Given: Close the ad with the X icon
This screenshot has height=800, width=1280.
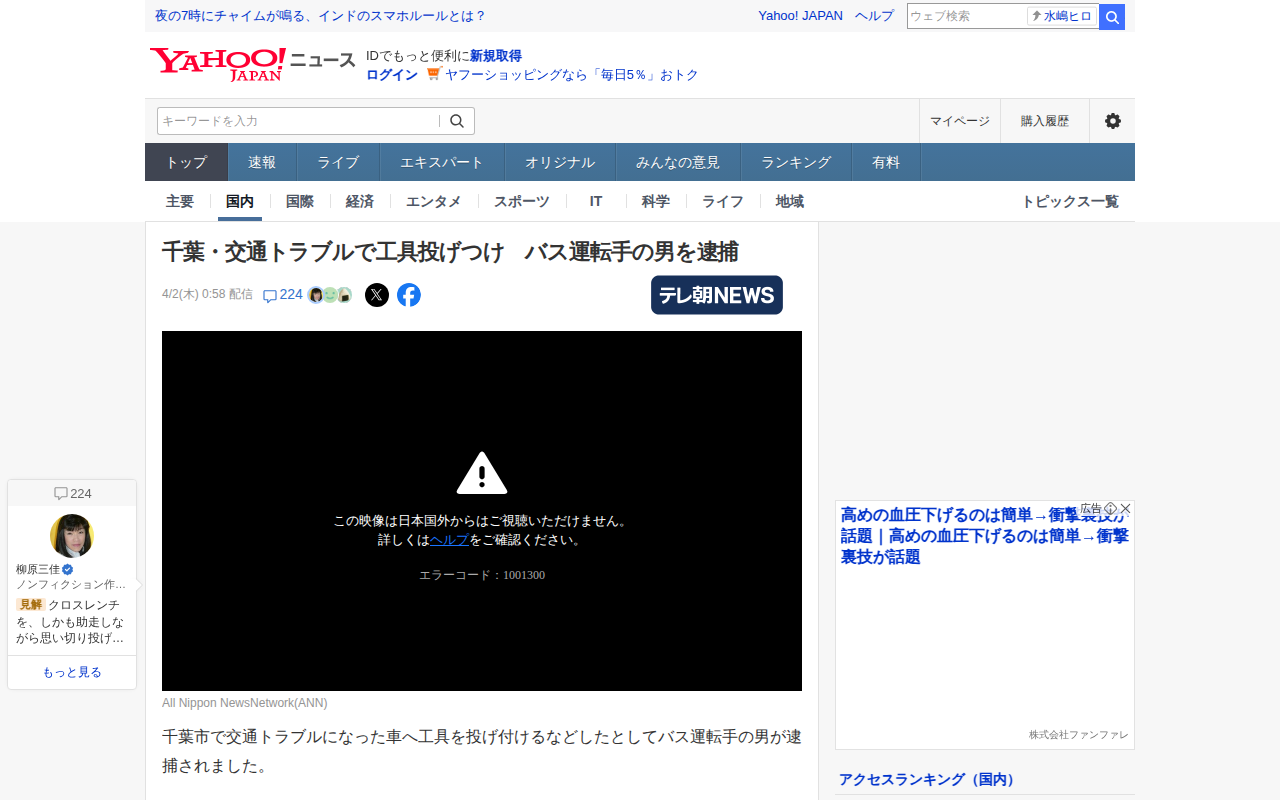Looking at the screenshot, I should pos(1125,508).
